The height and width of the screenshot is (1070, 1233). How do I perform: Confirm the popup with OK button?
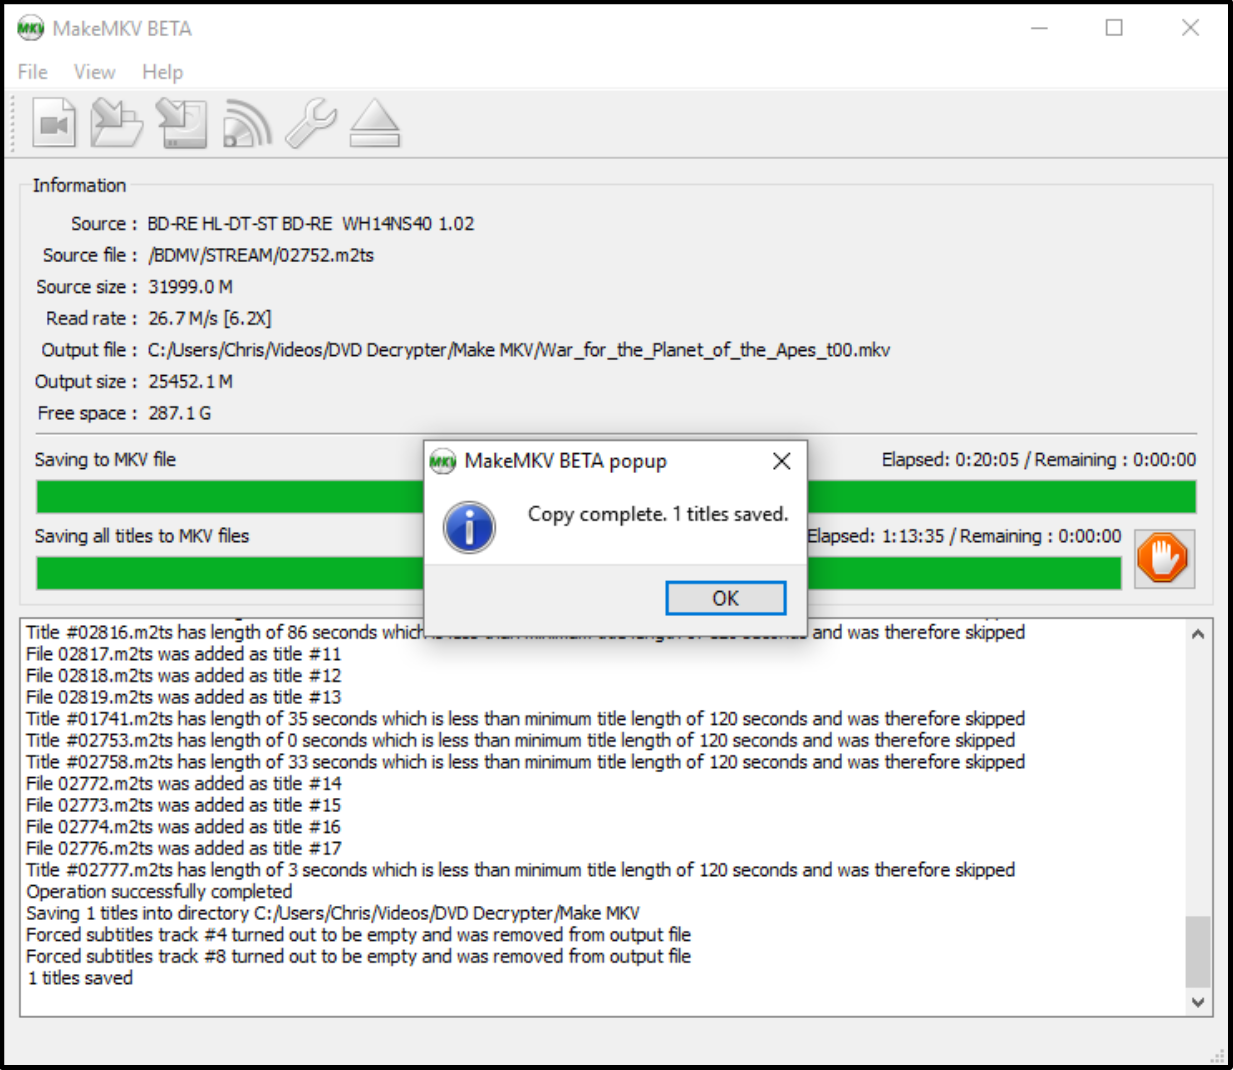(725, 598)
